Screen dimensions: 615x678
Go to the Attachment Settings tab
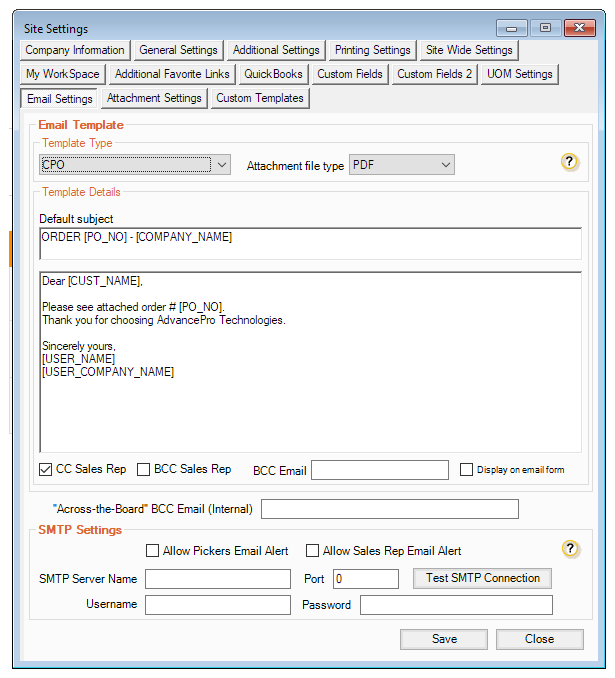coord(155,98)
